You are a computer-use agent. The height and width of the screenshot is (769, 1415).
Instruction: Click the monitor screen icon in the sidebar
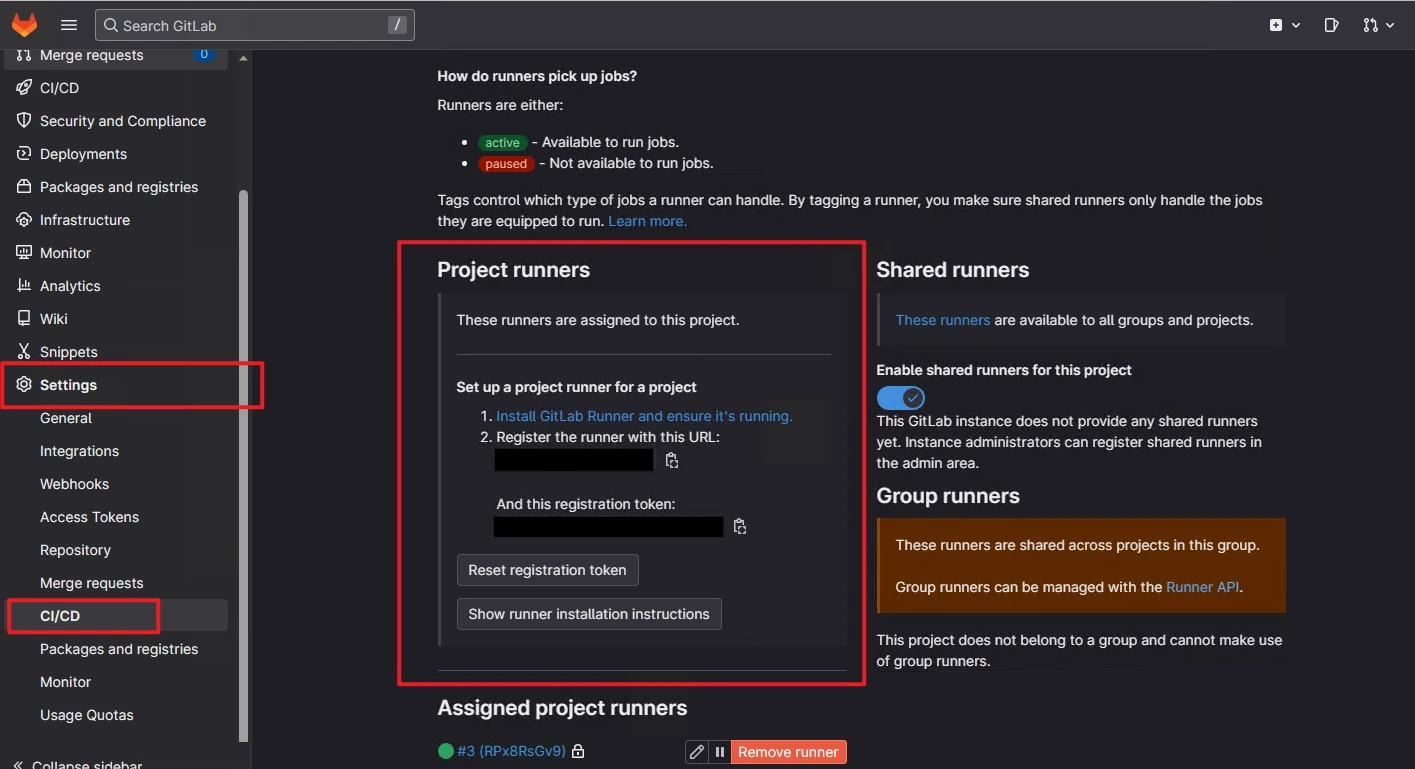[24, 253]
